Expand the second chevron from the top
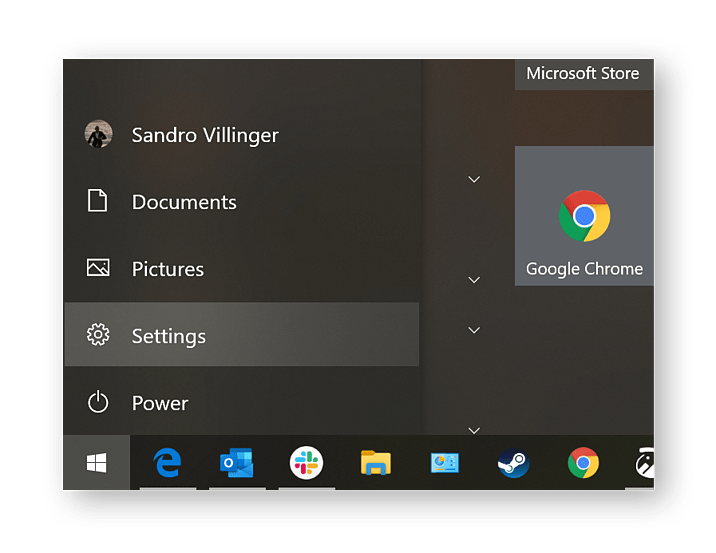This screenshot has width=716, height=553. (x=474, y=280)
